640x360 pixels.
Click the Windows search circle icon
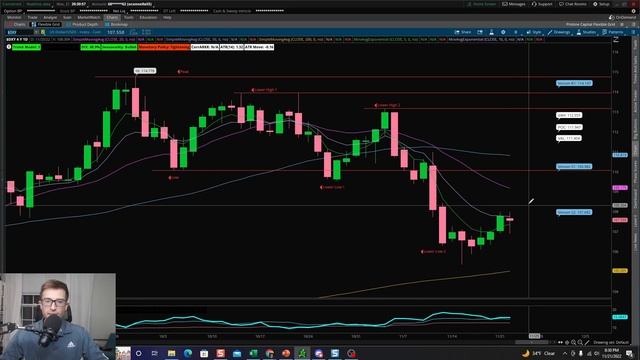point(138,353)
